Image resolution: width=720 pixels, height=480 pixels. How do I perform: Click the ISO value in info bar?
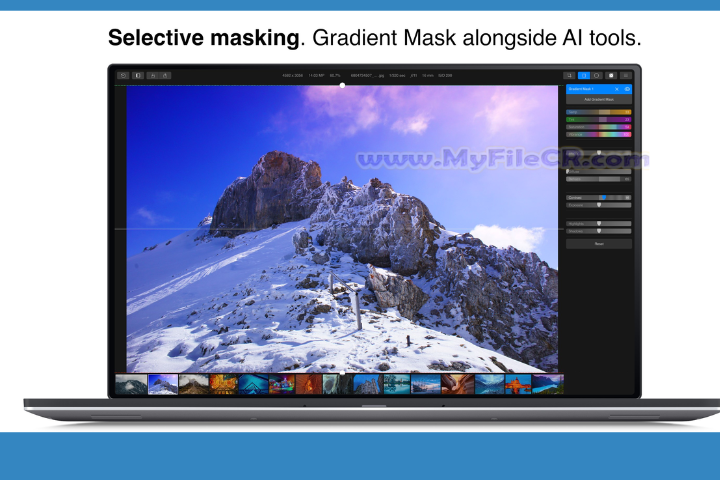point(445,75)
